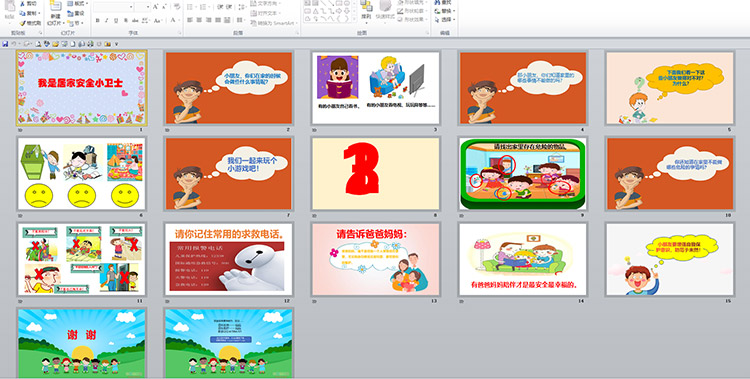Click Convert to SmartArt button

274,23
